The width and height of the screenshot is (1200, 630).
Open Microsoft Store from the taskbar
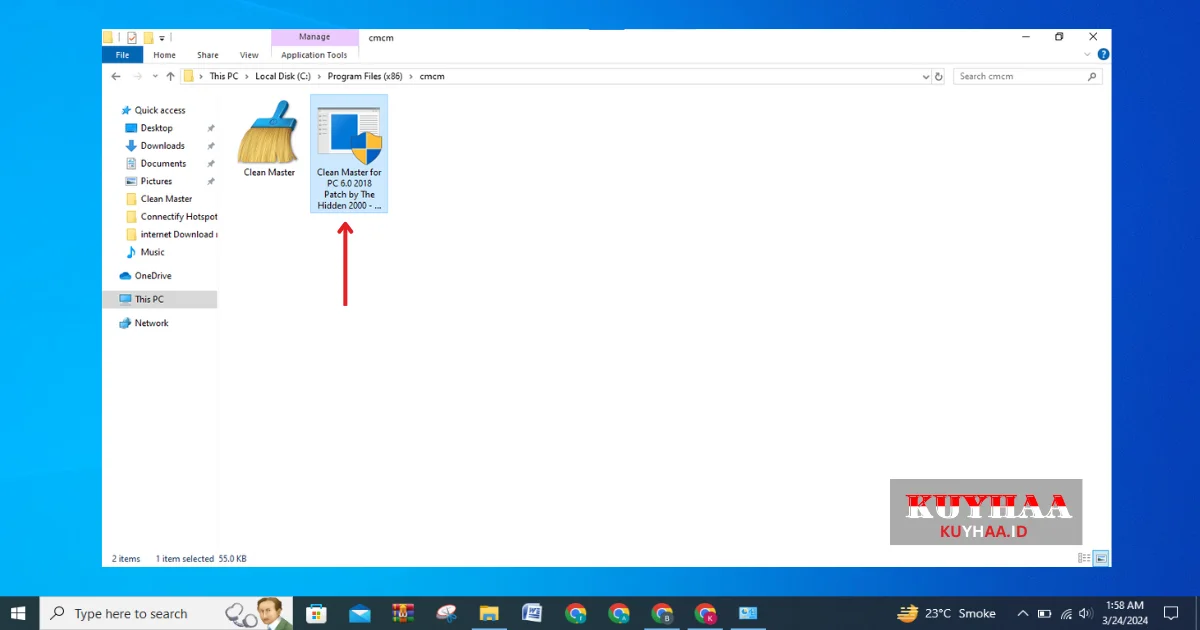coord(316,613)
